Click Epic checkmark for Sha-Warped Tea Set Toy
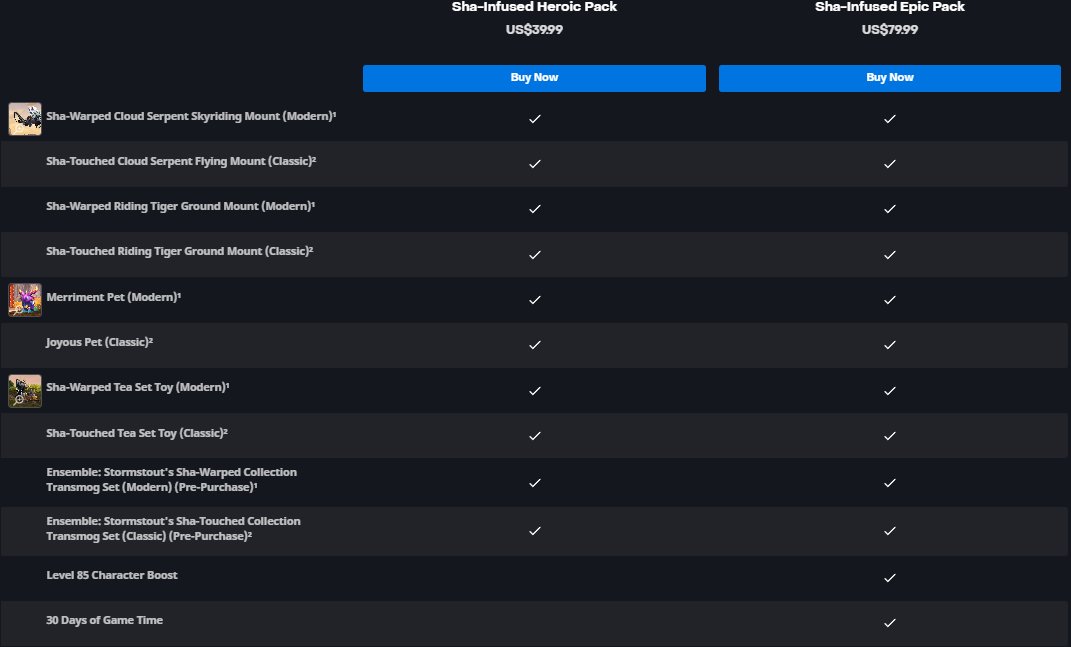The width and height of the screenshot is (1071, 647). 889,391
